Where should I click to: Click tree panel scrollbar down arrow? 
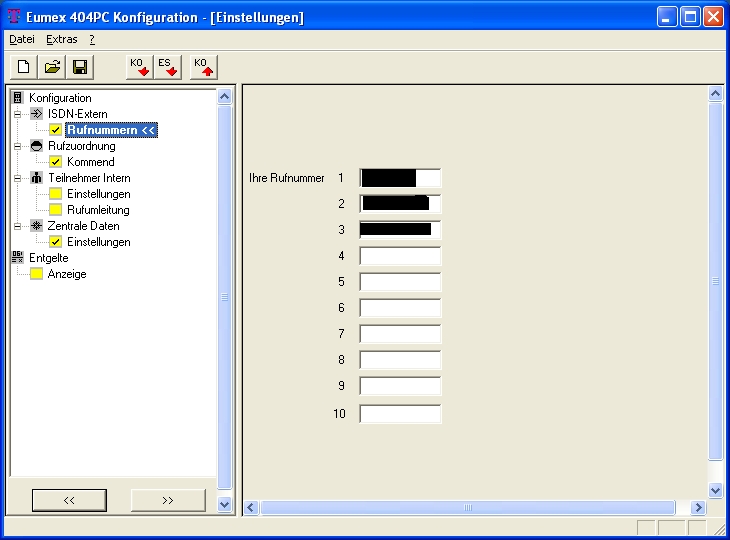pyautogui.click(x=224, y=504)
